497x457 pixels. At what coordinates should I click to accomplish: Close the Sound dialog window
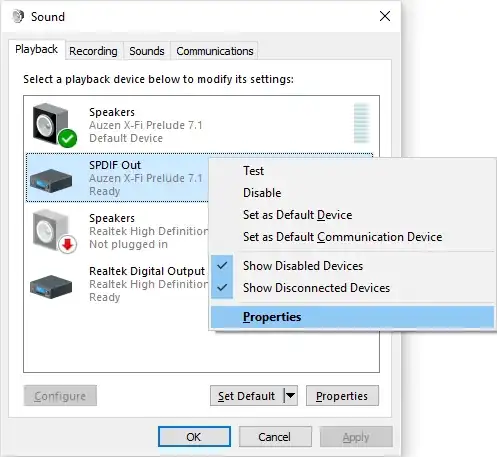[x=385, y=16]
